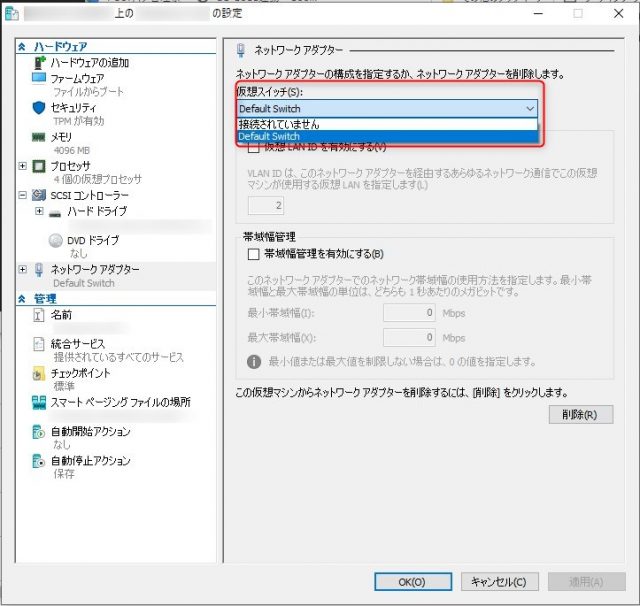Image resolution: width=640 pixels, height=606 pixels.
Task: Expand the ネットワーク アダプター tree node
Action: click(x=22, y=269)
